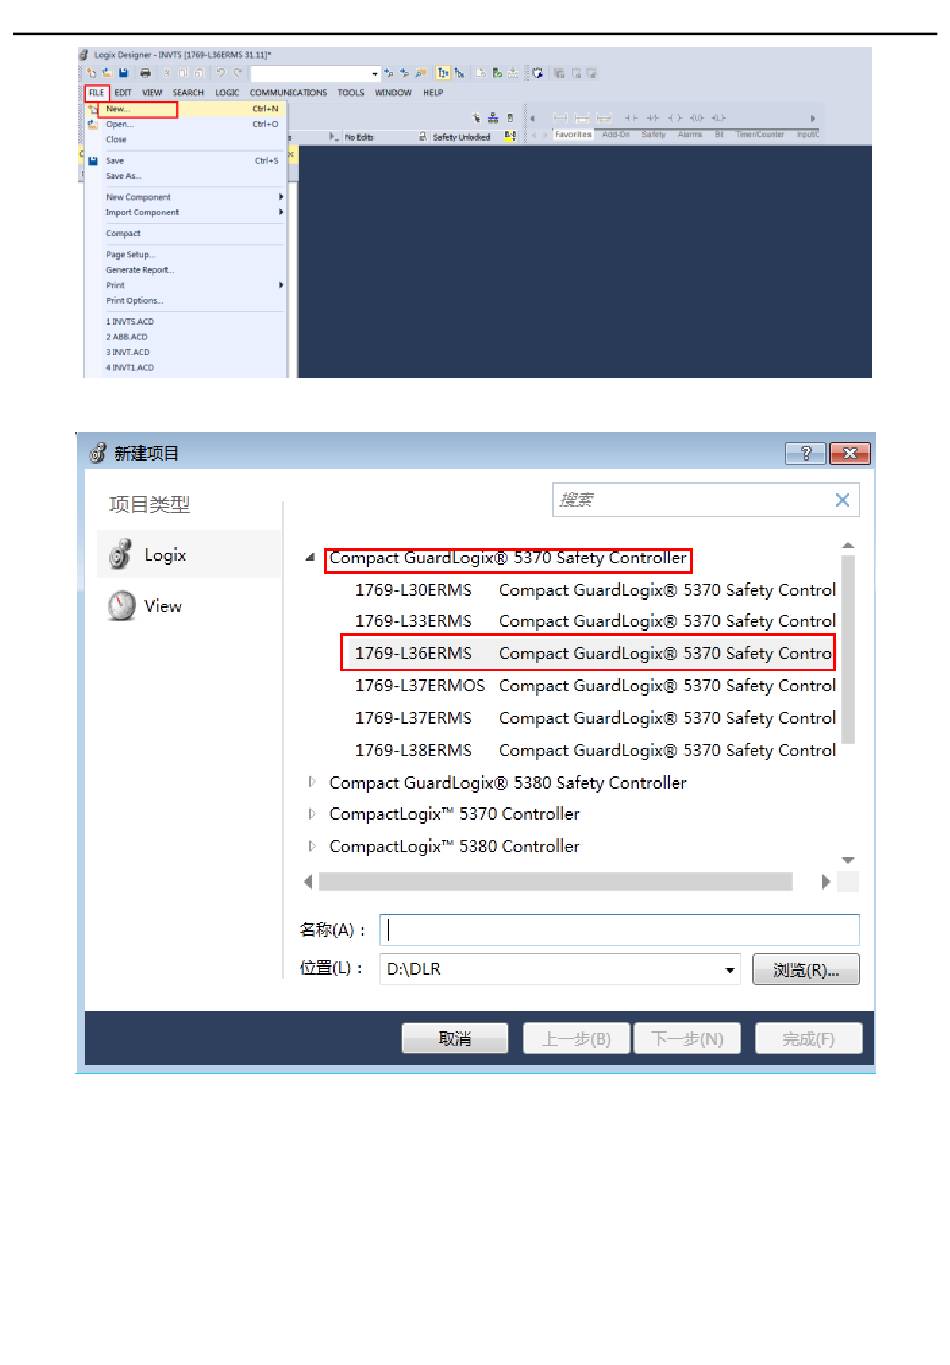The image size is (950, 1365).
Task: Clear the search box with X icon
Action: tap(842, 500)
